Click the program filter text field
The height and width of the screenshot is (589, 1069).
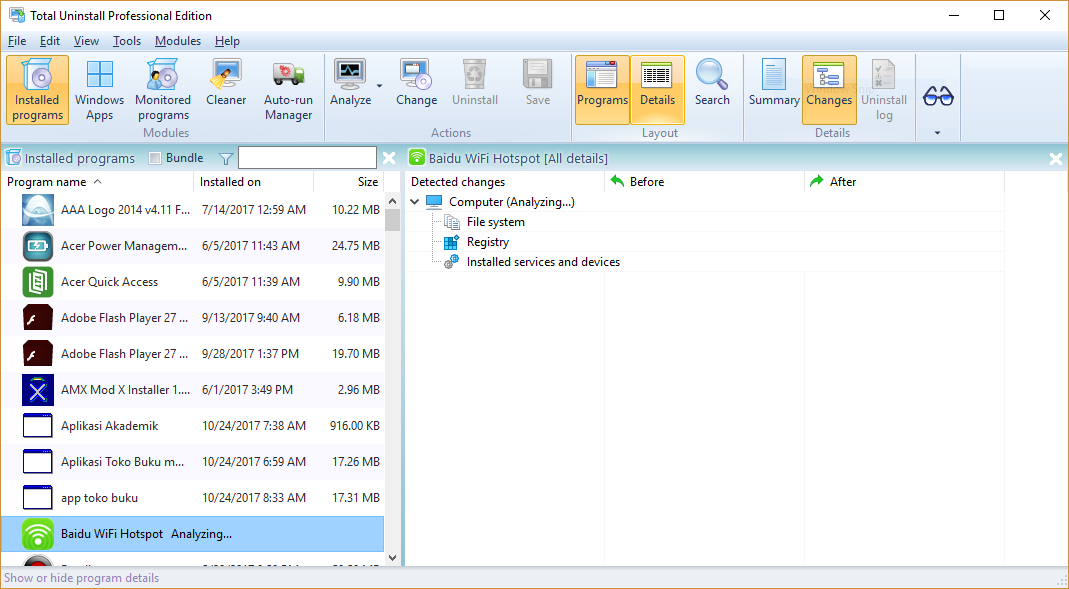click(307, 158)
